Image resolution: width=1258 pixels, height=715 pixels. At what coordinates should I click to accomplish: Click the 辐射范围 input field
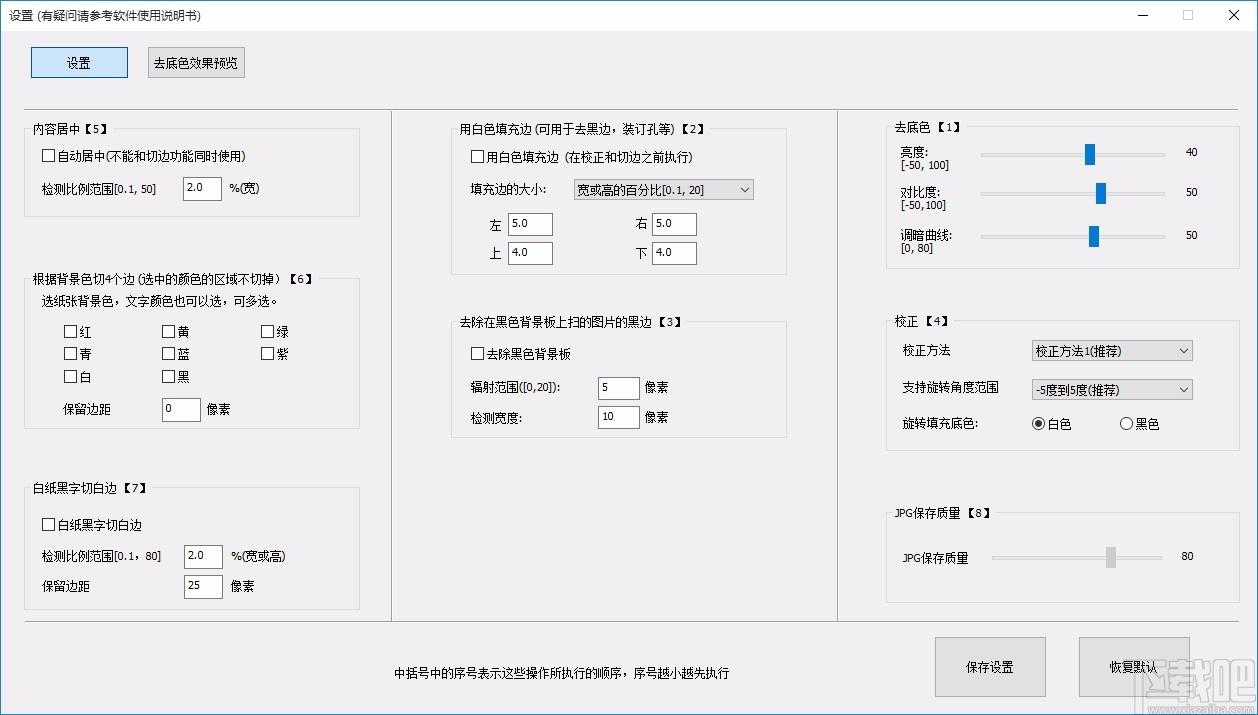click(619, 387)
